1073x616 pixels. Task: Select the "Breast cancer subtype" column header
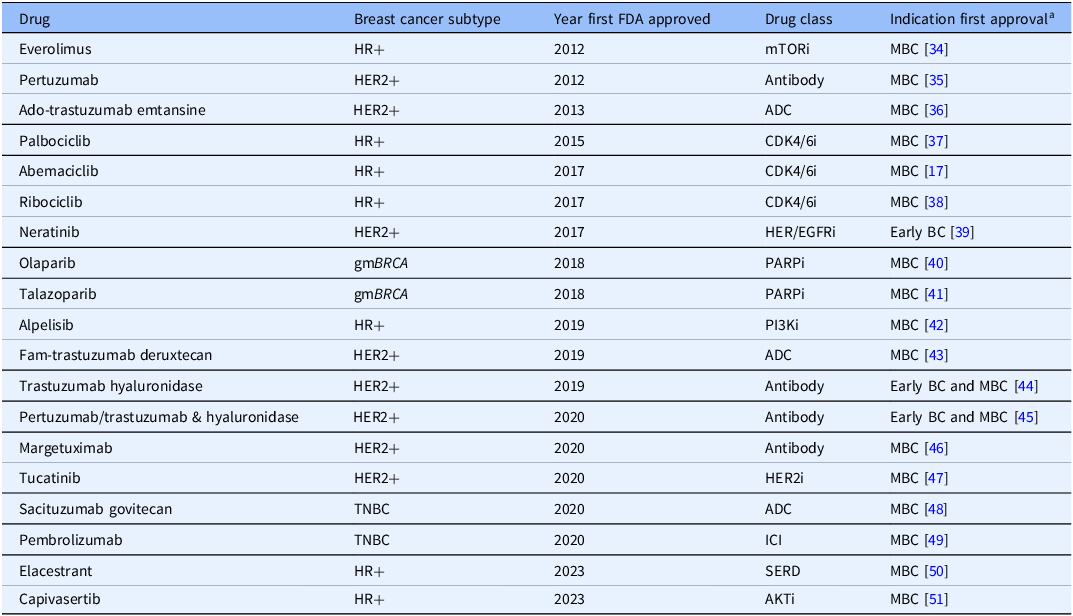[x=427, y=19]
